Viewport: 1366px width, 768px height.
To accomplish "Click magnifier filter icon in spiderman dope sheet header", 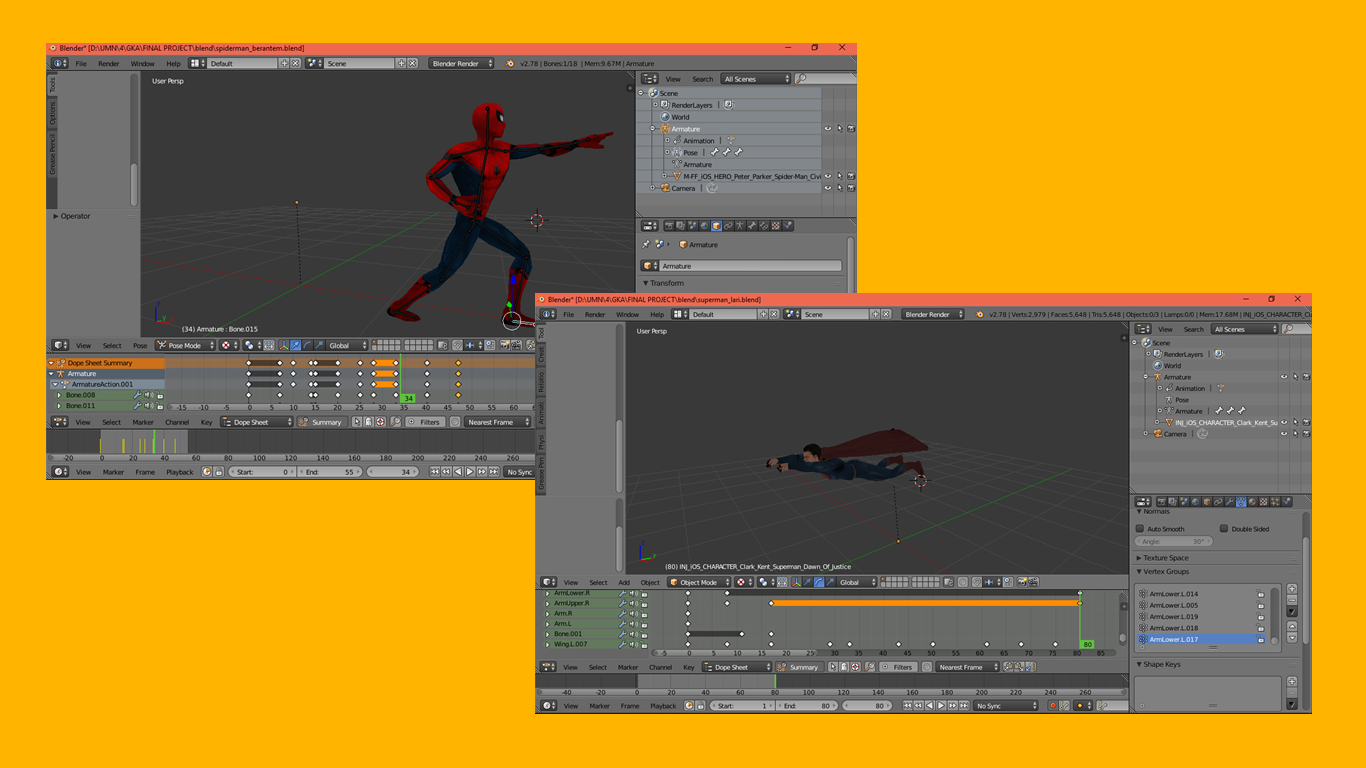I will (396, 422).
